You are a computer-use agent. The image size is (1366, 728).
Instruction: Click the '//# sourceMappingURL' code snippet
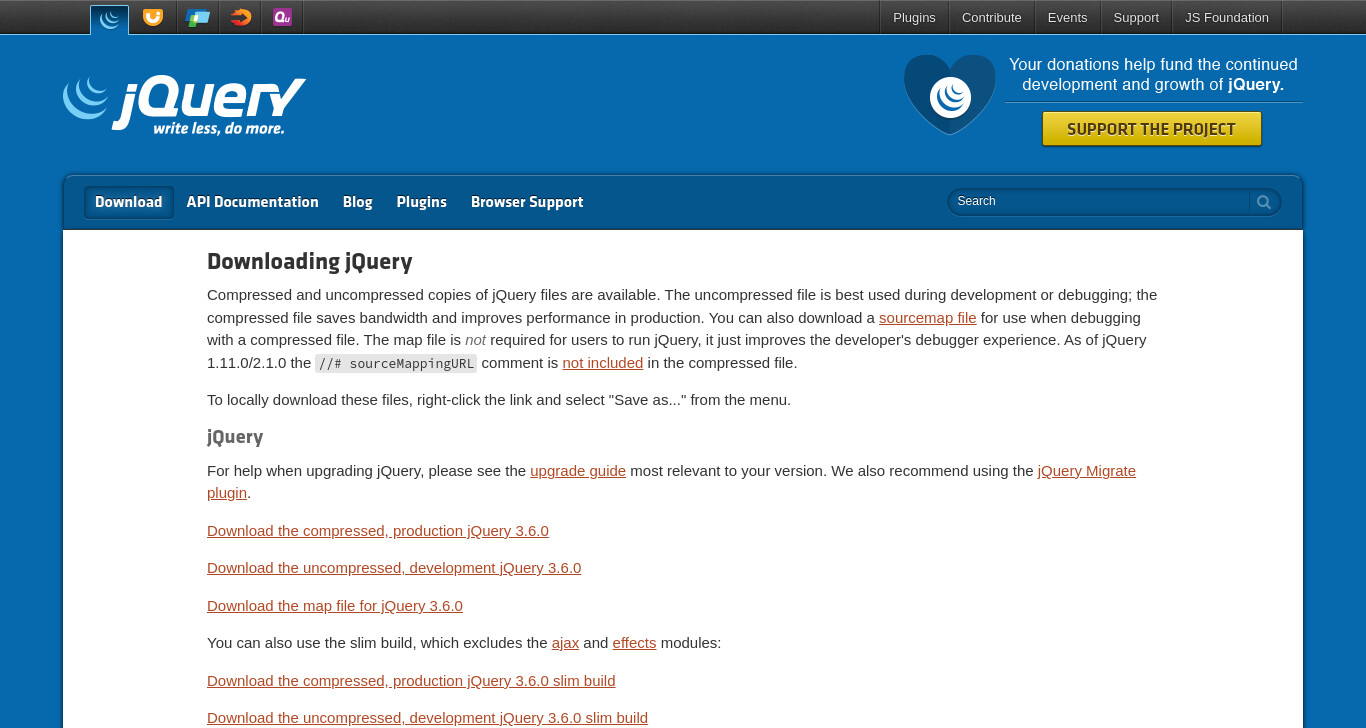click(396, 363)
